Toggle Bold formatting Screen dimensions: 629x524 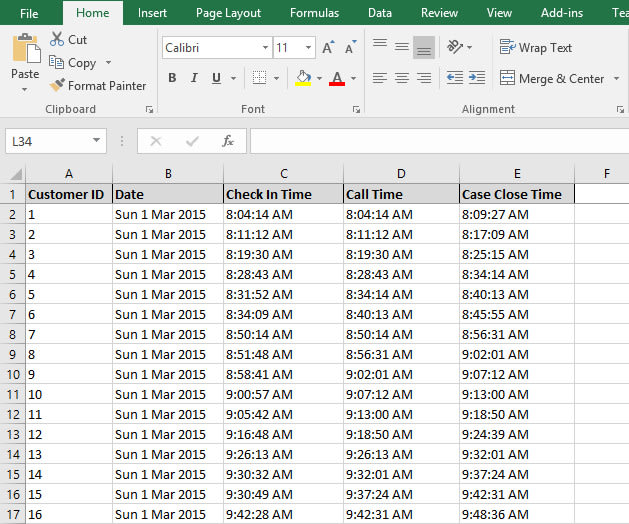pyautogui.click(x=172, y=78)
